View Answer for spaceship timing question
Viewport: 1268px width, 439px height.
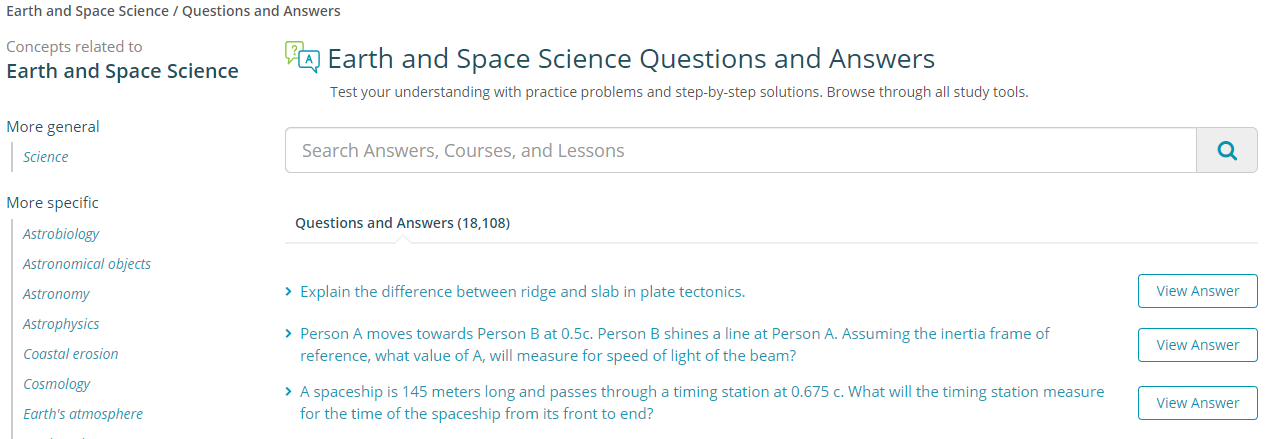(x=1198, y=403)
